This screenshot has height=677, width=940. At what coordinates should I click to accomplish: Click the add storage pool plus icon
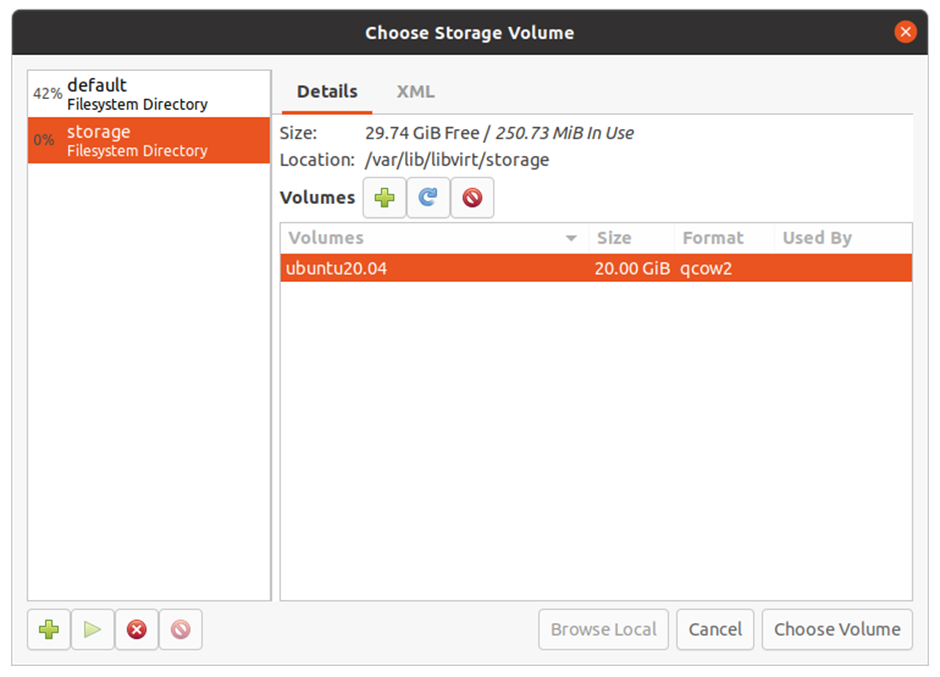point(49,630)
